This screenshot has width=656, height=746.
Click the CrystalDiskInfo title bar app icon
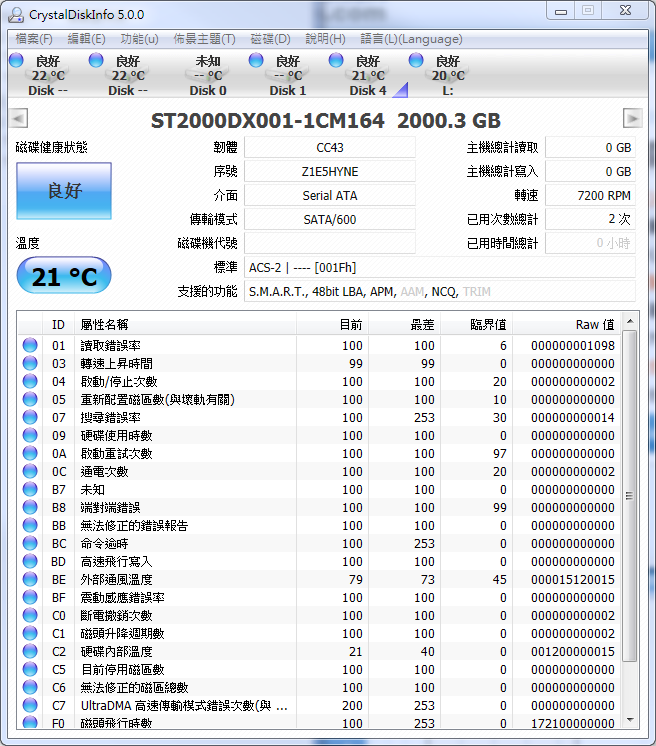pos(16,15)
